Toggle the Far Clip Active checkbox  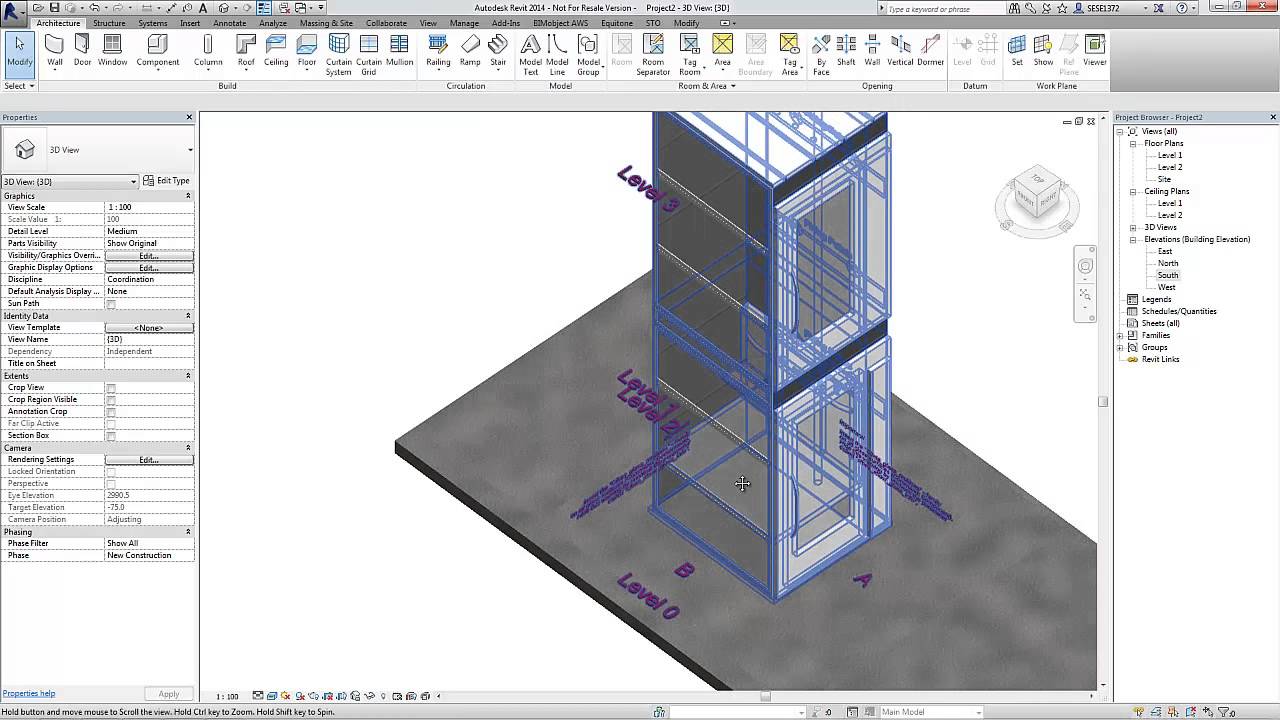(111, 424)
